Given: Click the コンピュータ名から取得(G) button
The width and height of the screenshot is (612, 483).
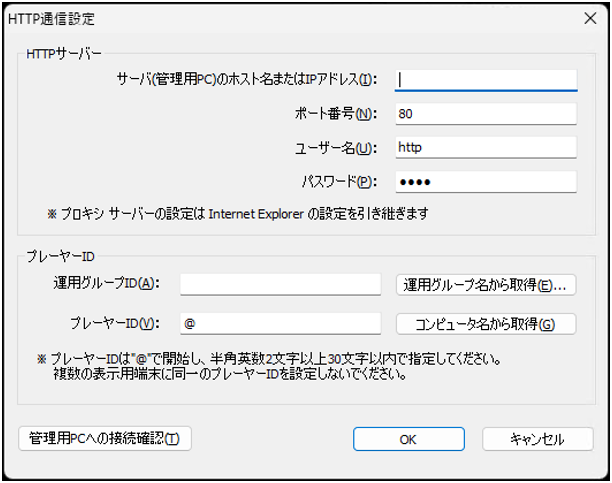Looking at the screenshot, I should coord(486,324).
